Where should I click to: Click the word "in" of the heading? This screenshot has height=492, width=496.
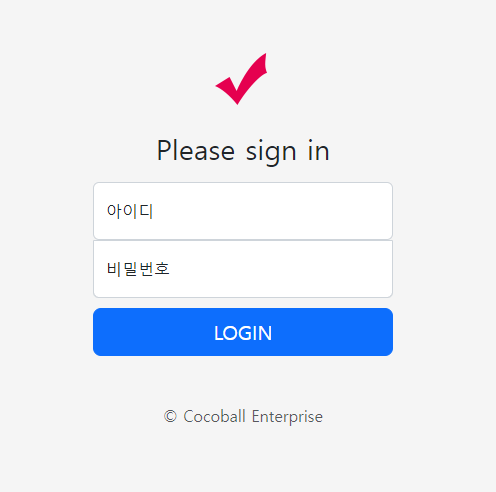point(319,150)
